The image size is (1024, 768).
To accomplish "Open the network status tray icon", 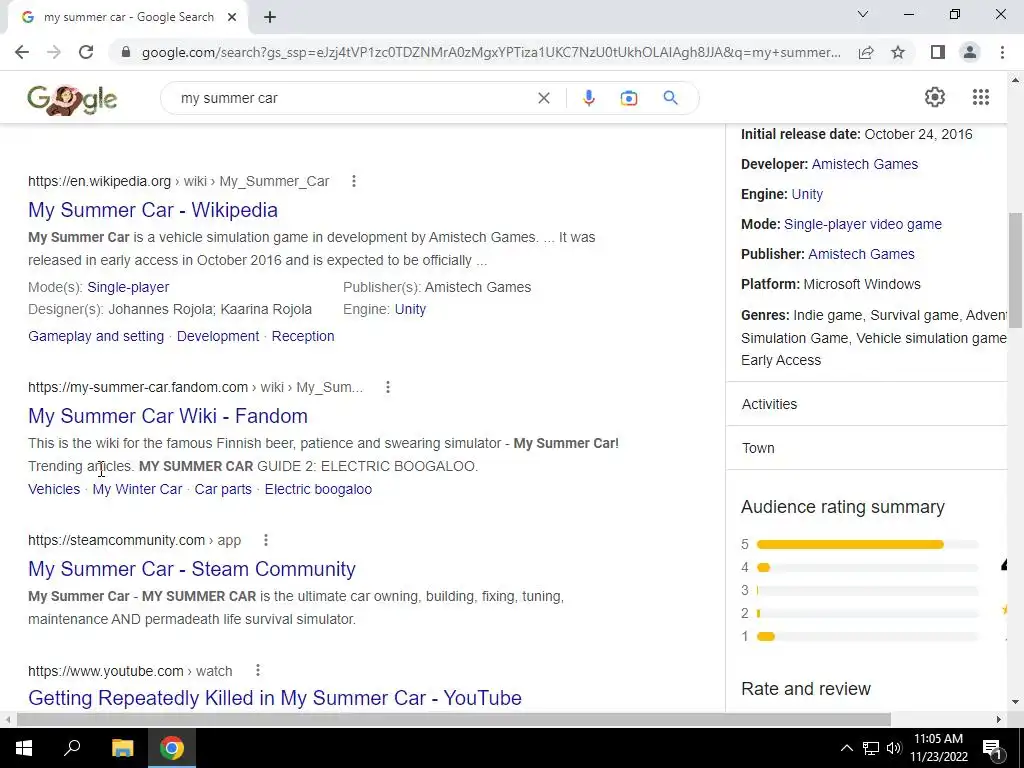I will point(871,748).
